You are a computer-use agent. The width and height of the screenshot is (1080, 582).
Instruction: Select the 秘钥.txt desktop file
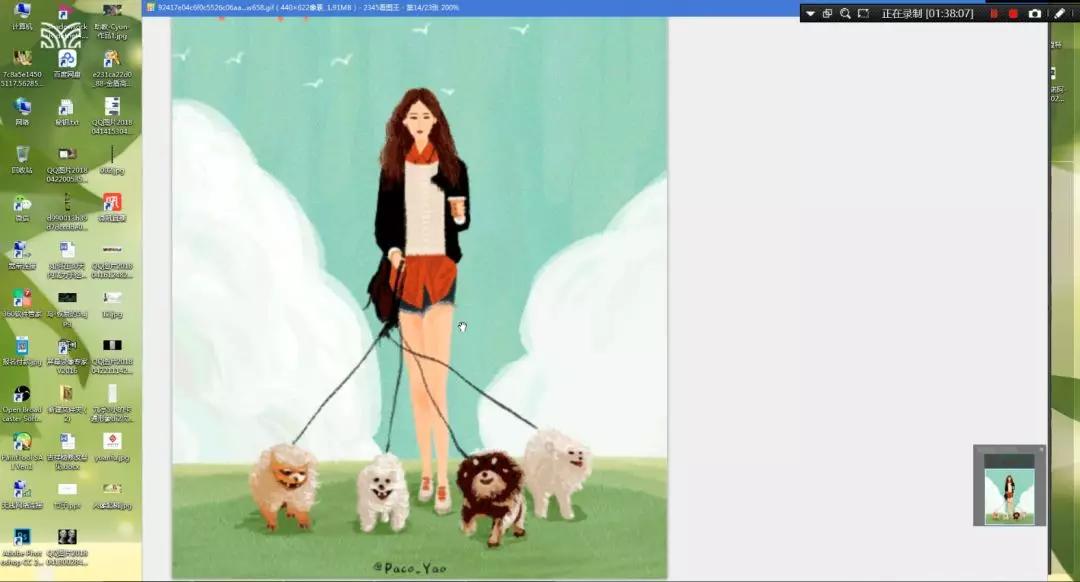[67, 112]
